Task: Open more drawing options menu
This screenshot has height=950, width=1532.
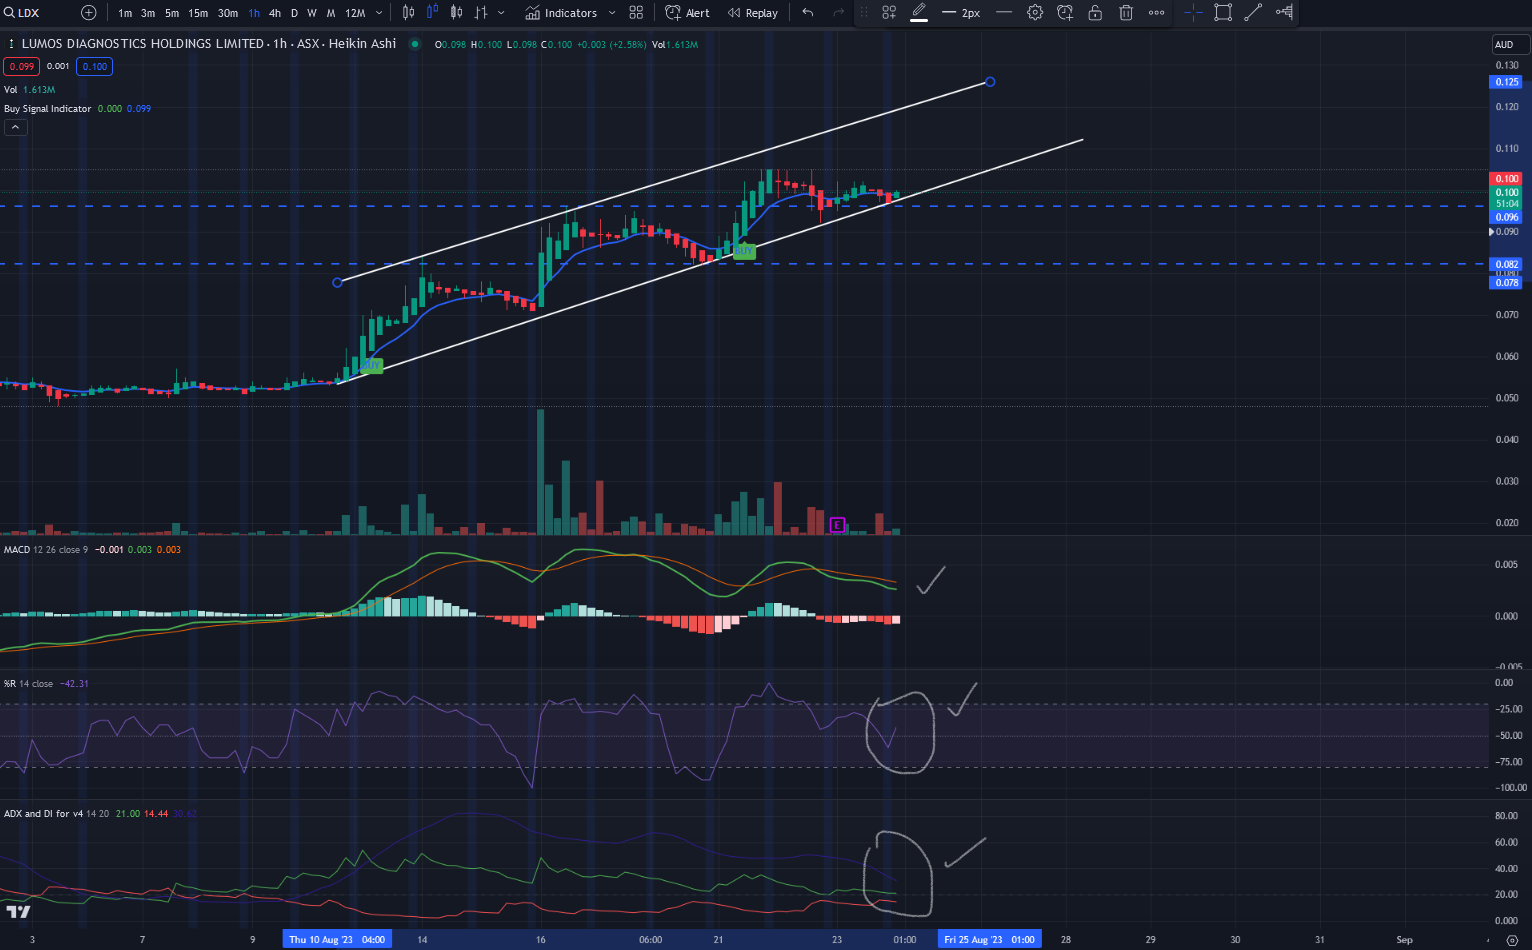Action: (1156, 13)
